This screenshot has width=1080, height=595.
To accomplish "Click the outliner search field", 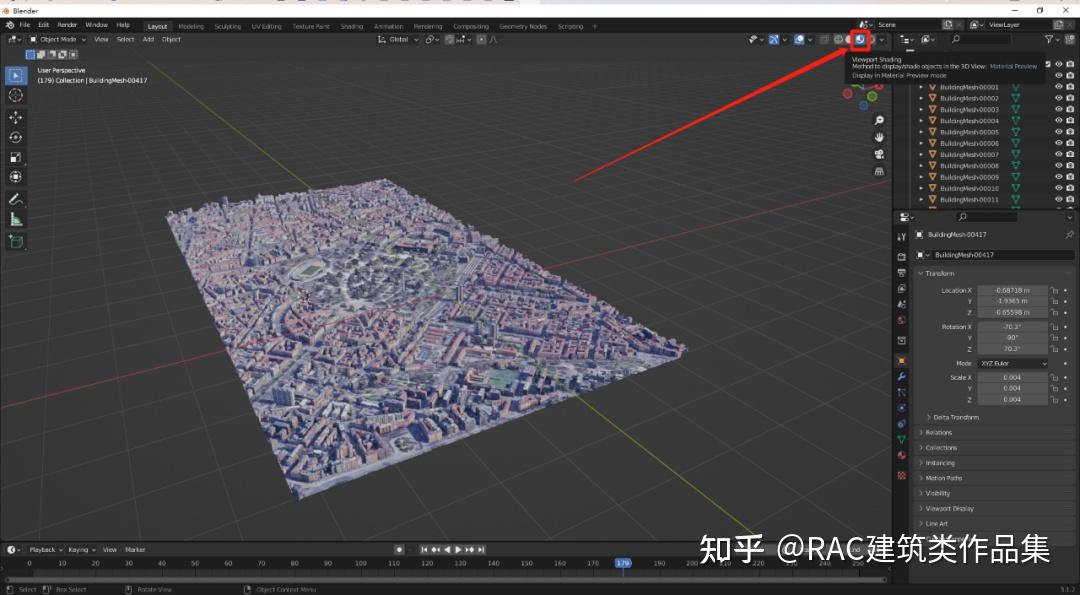I will tap(980, 40).
